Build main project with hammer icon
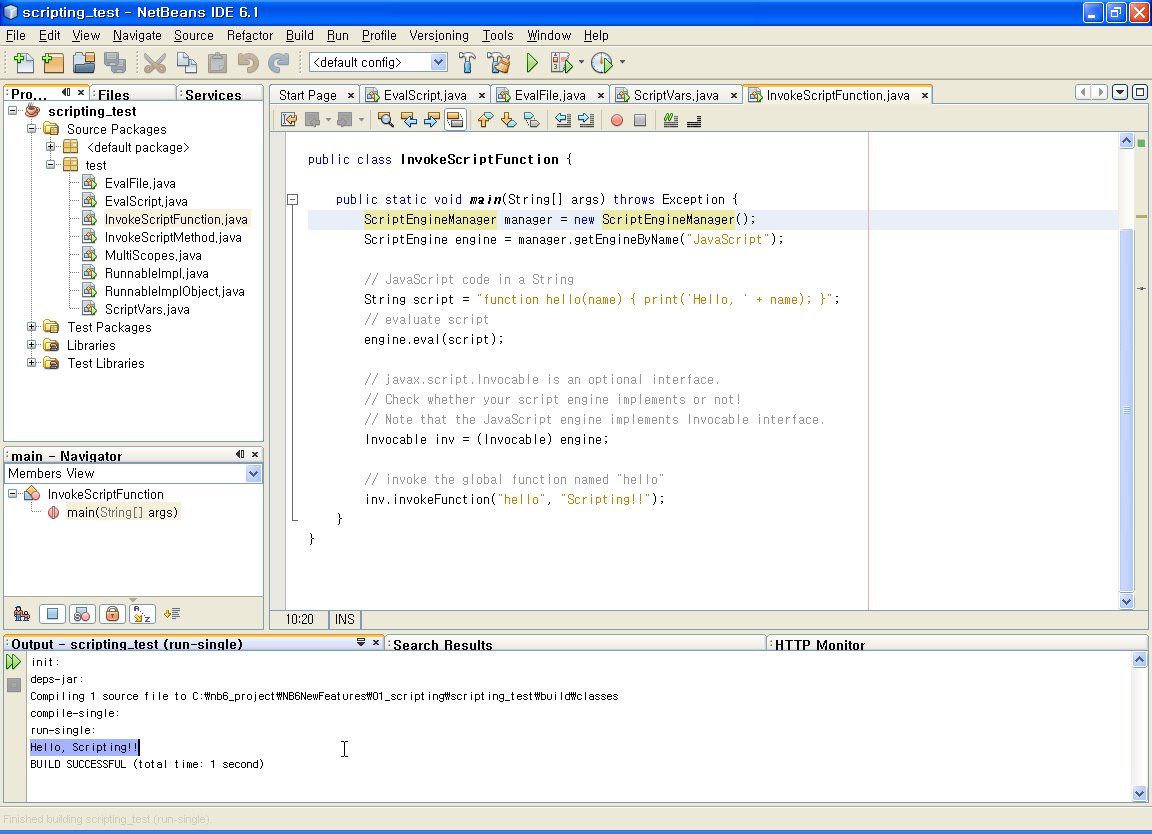 pyautogui.click(x=467, y=62)
